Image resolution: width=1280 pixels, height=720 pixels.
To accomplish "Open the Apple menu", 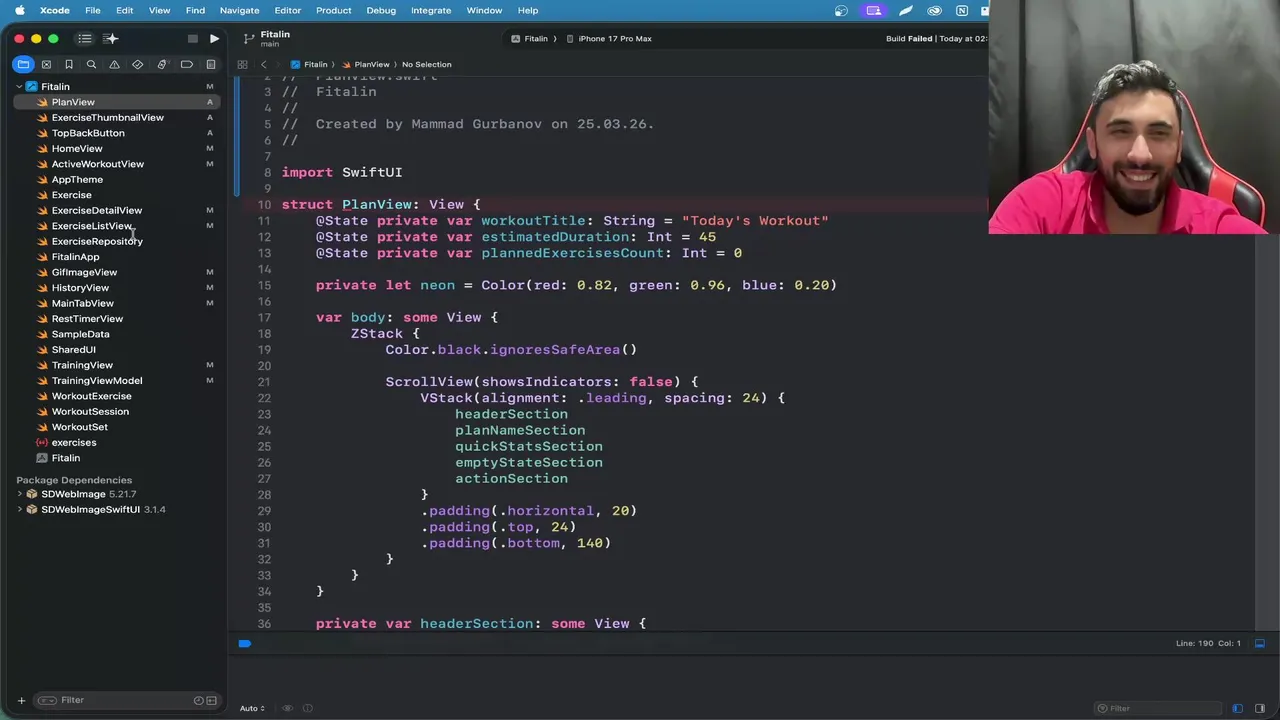I will [x=19, y=10].
